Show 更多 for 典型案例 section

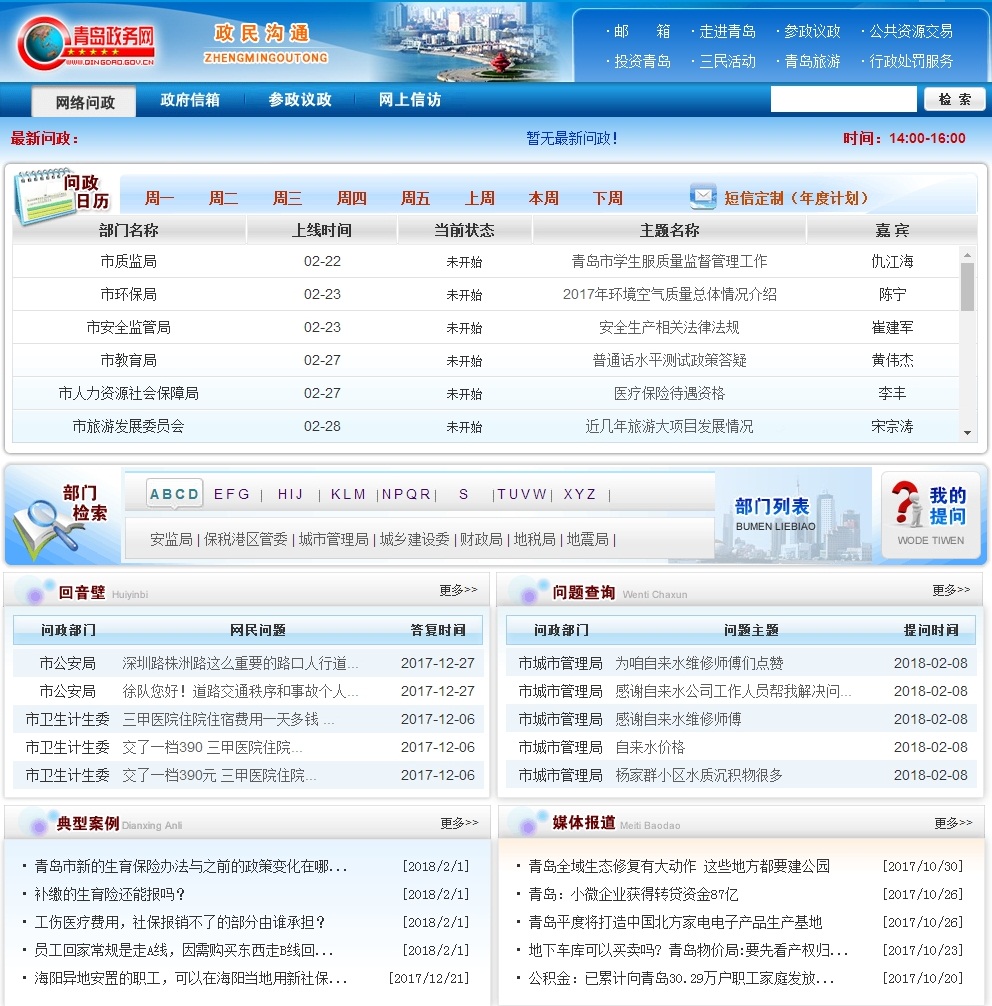click(x=459, y=823)
